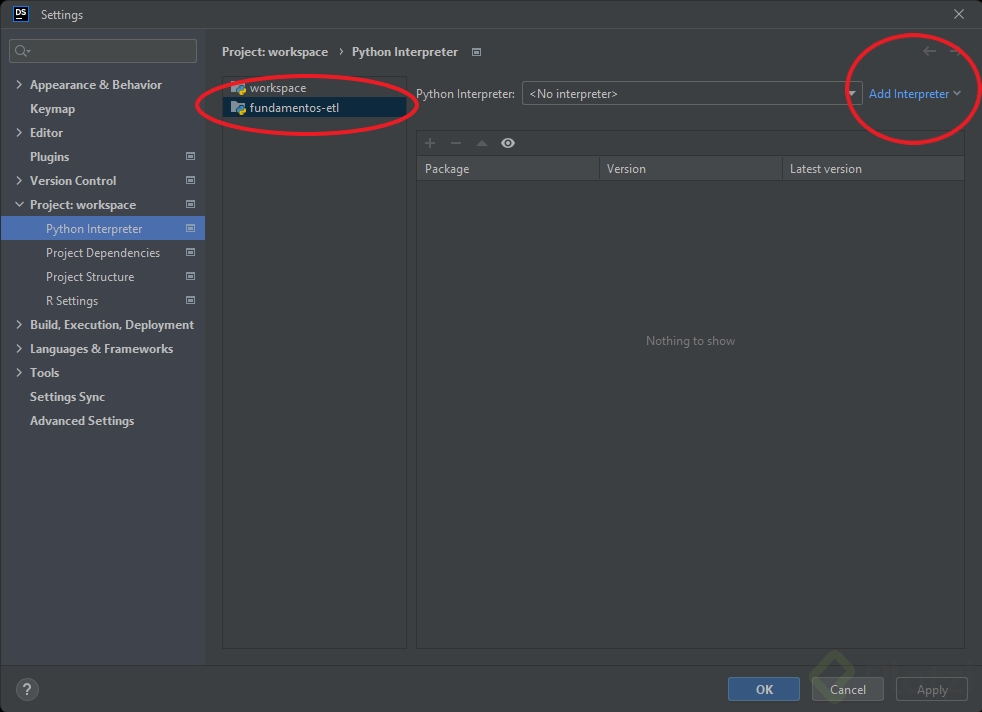
Task: Click the Version column header
Action: [x=691, y=168]
